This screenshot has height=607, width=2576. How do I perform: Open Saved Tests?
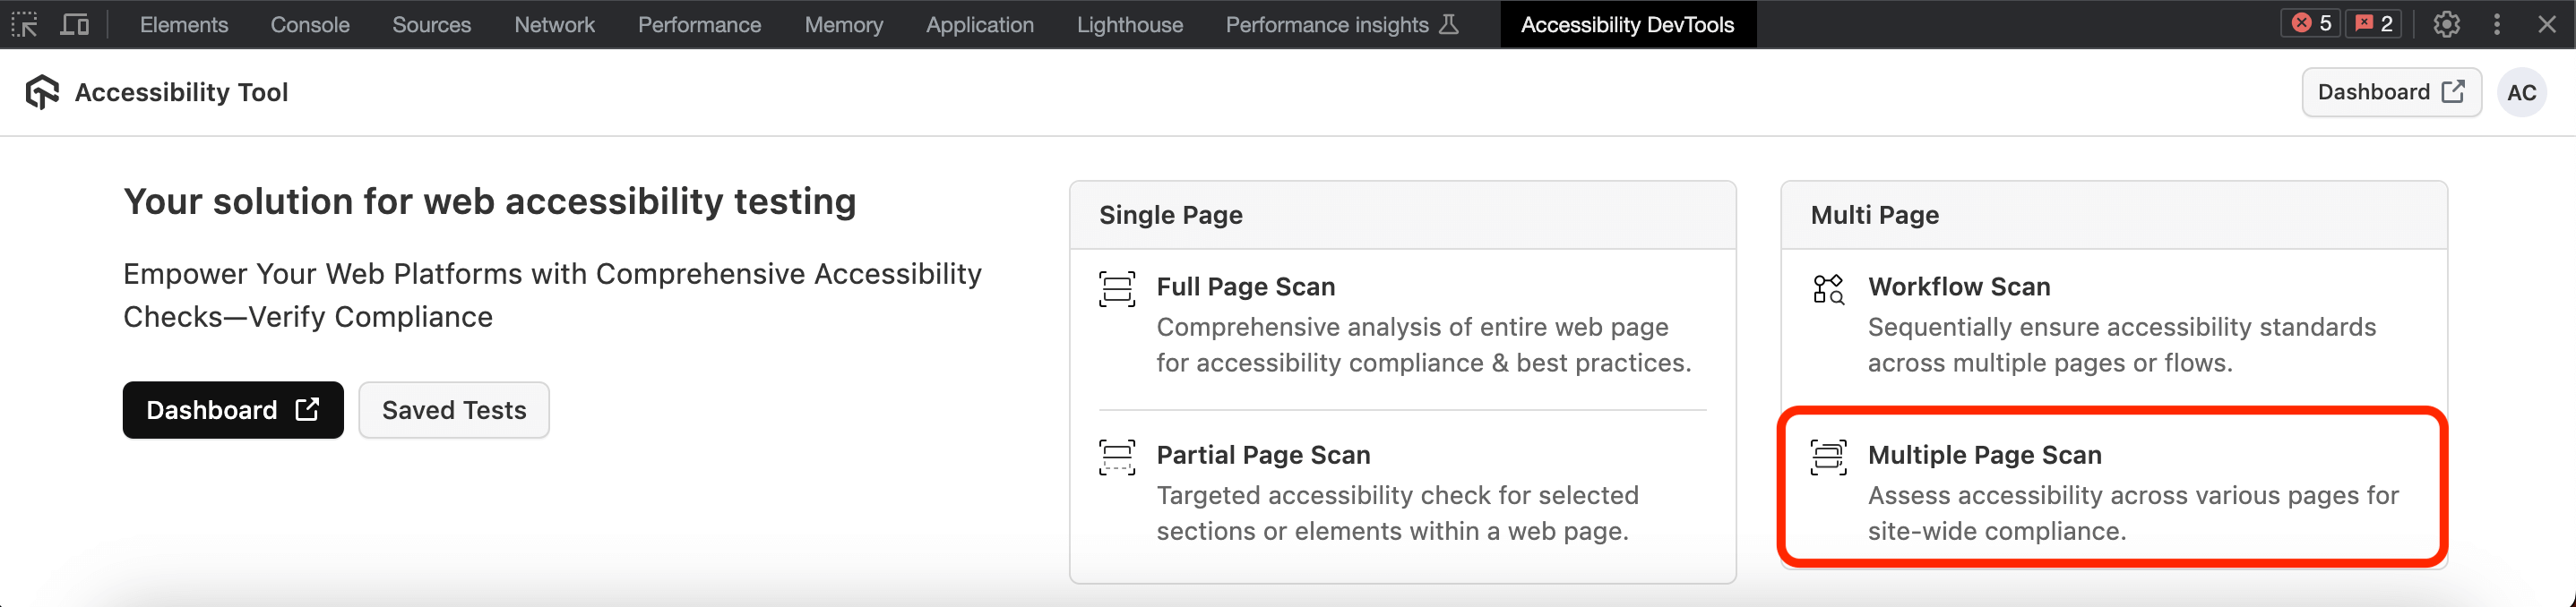tap(454, 410)
